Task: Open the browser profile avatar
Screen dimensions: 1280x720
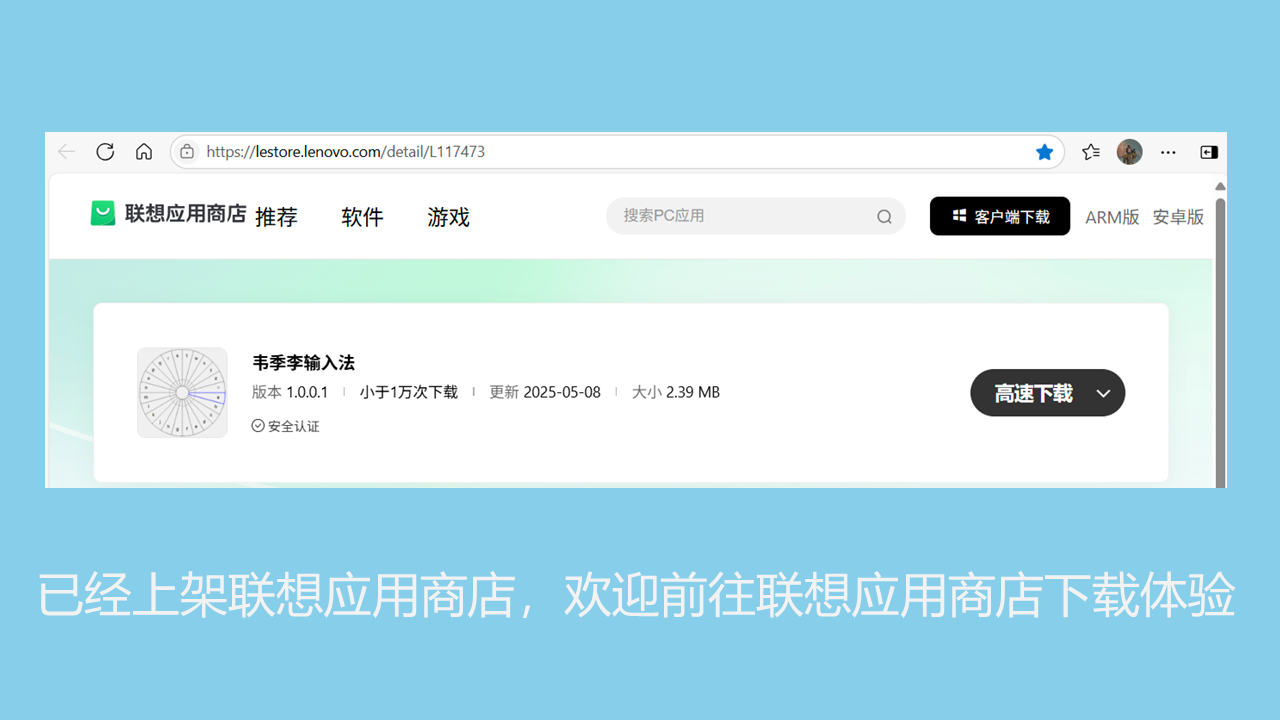Action: (1129, 152)
